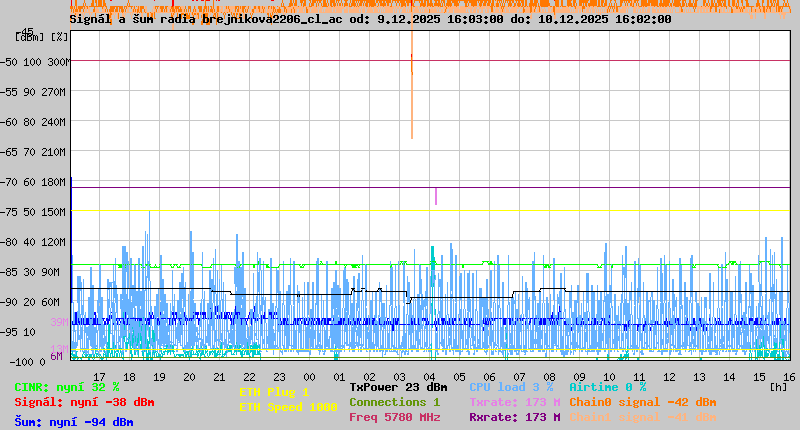Click the Rxrate 173 M legend label
This screenshot has height=430, width=800.
tap(514, 417)
